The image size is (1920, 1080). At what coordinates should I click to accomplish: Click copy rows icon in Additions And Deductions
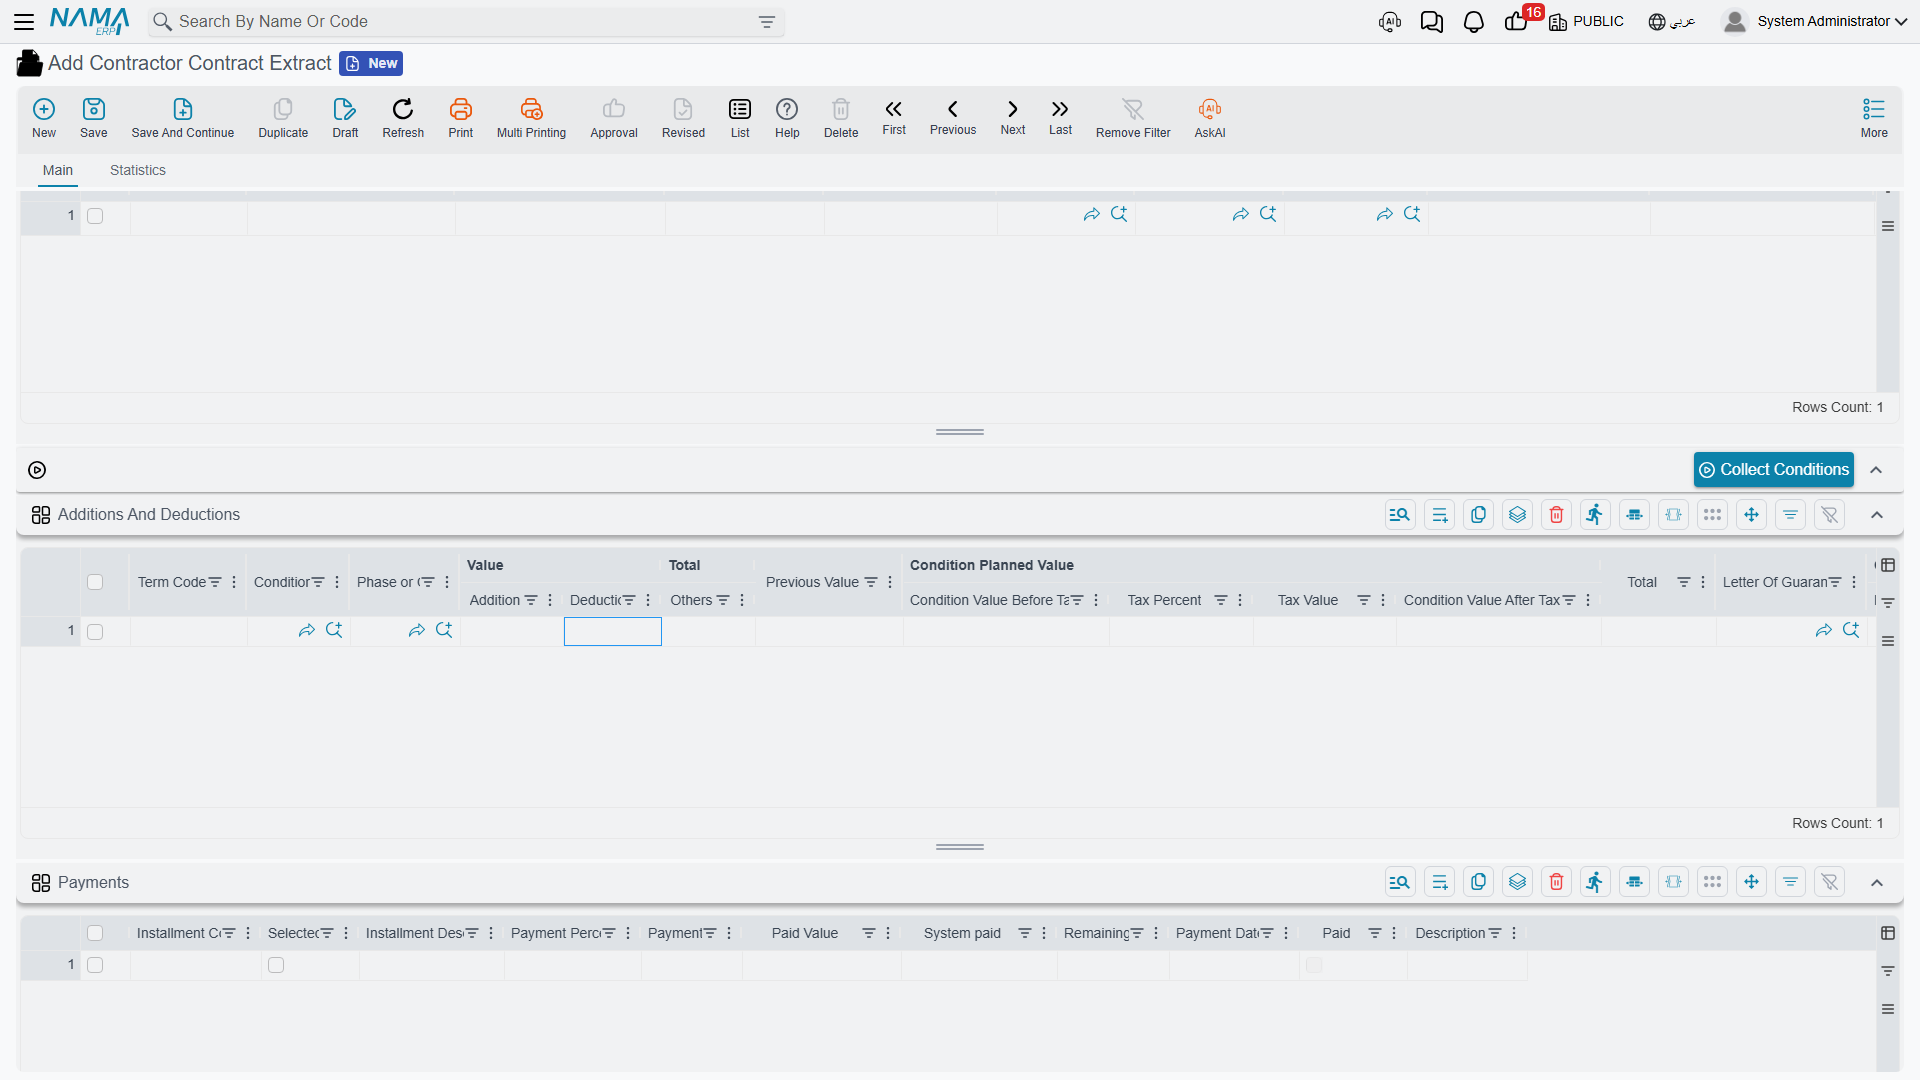pos(1478,515)
